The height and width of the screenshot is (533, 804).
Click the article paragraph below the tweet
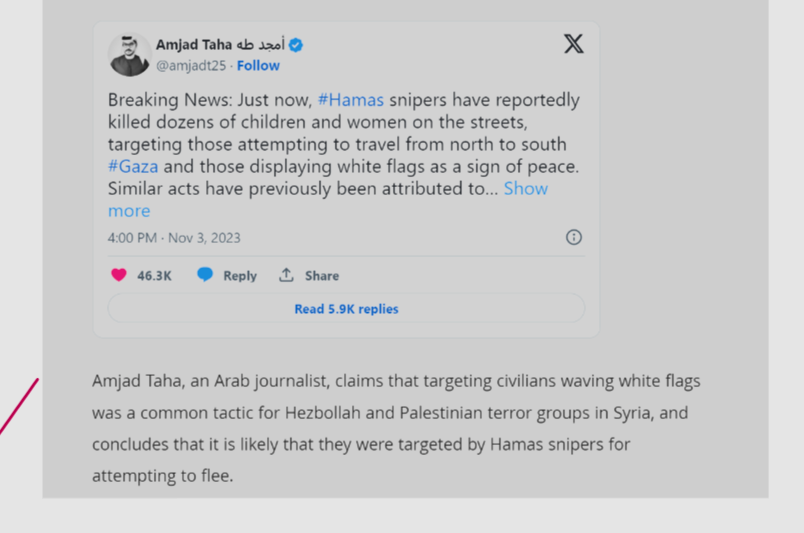(x=396, y=428)
